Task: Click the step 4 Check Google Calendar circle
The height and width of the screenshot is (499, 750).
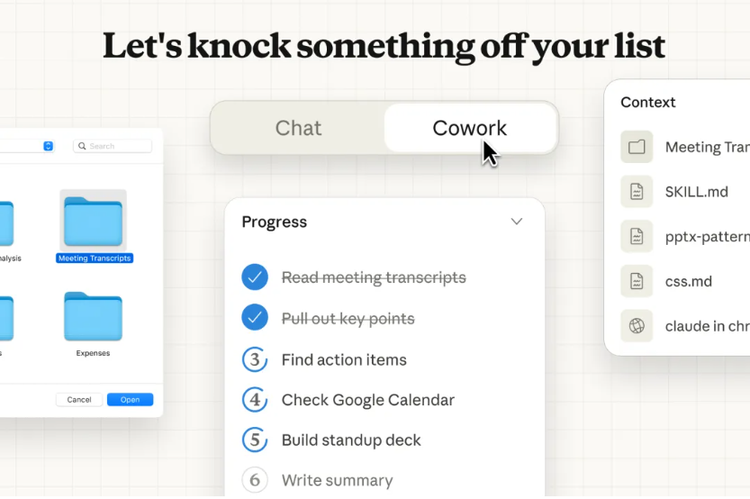Action: tap(255, 400)
